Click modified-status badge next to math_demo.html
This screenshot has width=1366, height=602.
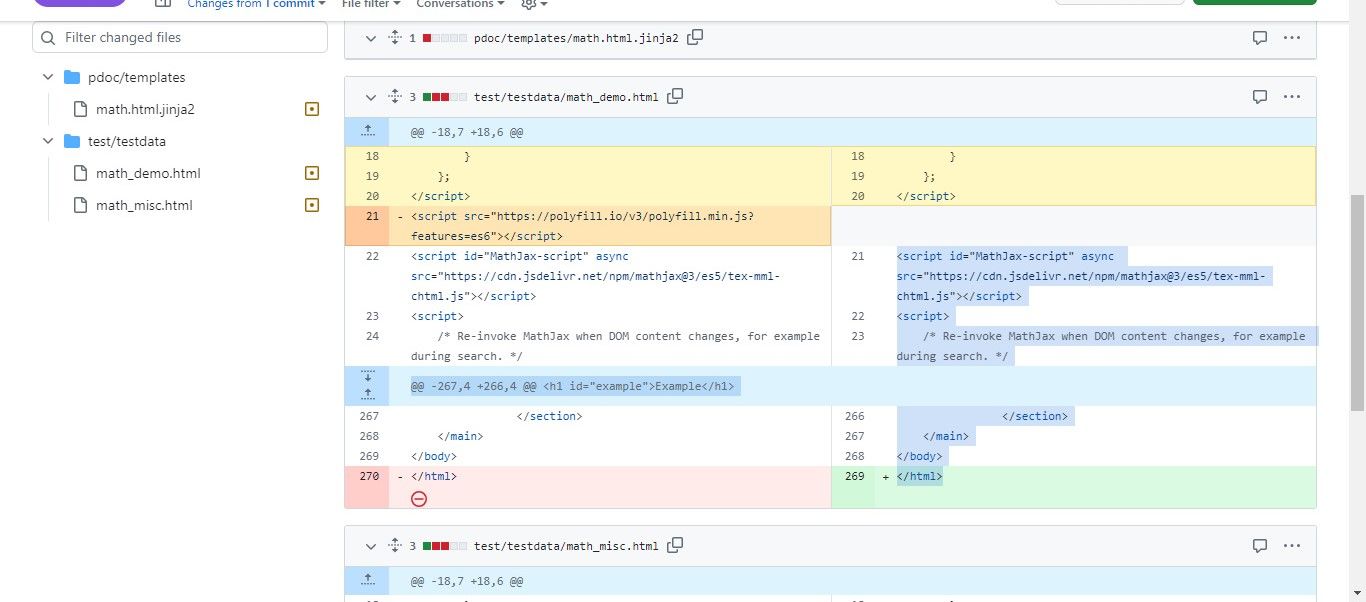(311, 173)
